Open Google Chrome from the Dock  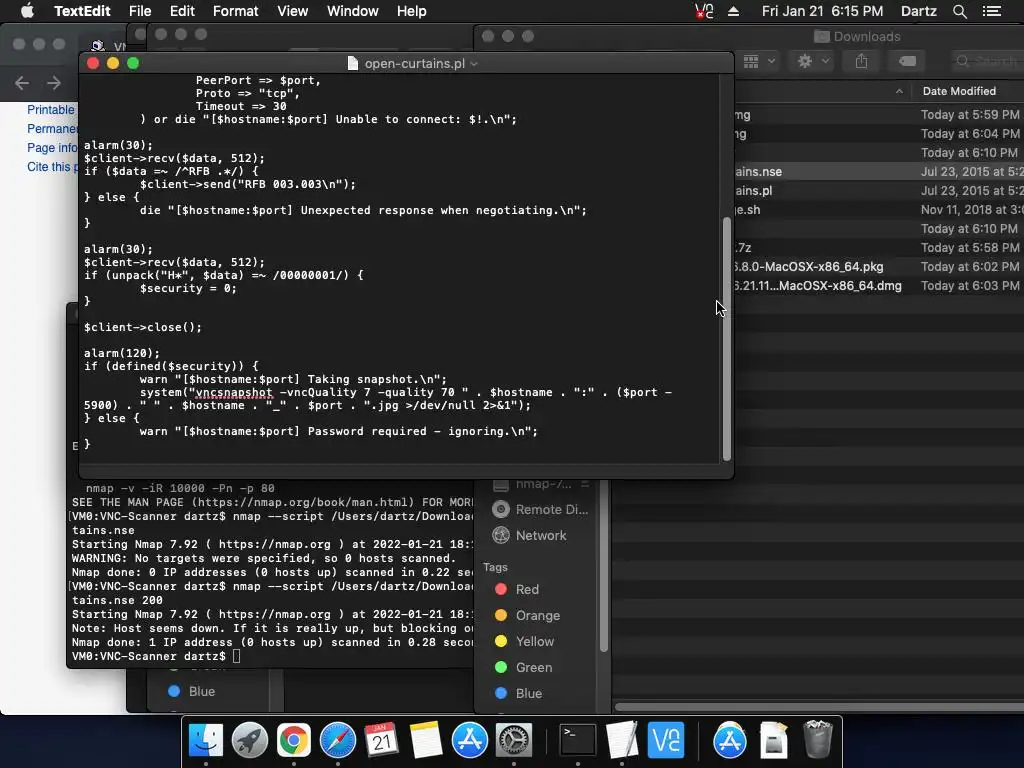point(294,740)
